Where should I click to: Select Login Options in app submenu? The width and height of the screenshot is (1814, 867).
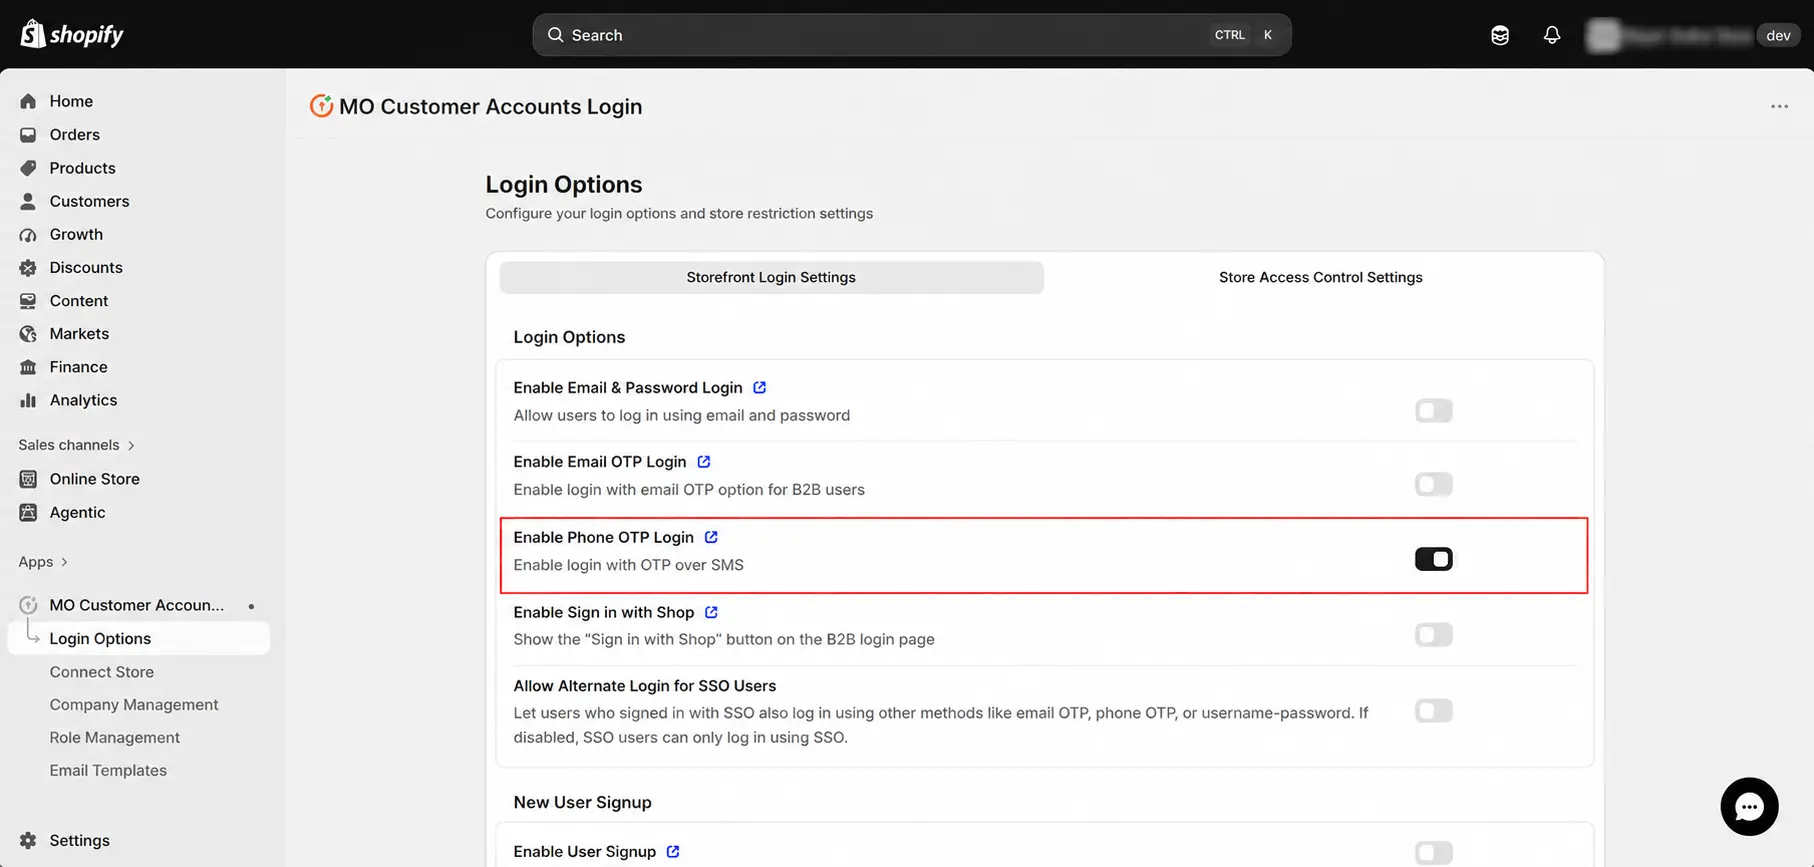(x=139, y=638)
